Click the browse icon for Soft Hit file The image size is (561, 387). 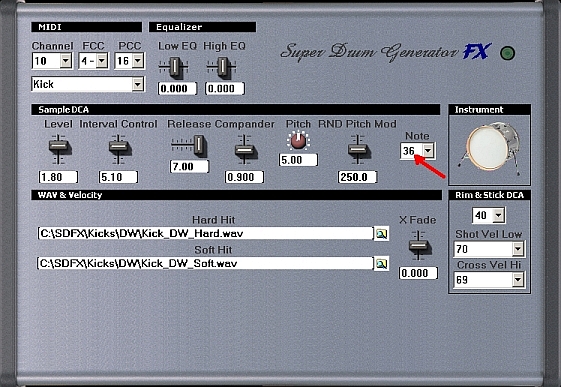pyautogui.click(x=381, y=264)
